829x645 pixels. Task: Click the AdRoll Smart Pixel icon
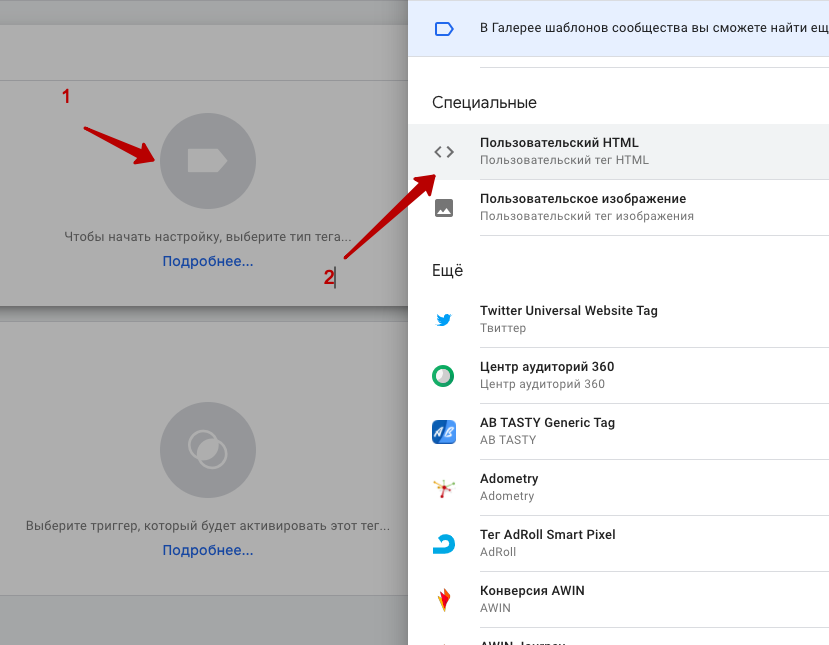pos(443,544)
